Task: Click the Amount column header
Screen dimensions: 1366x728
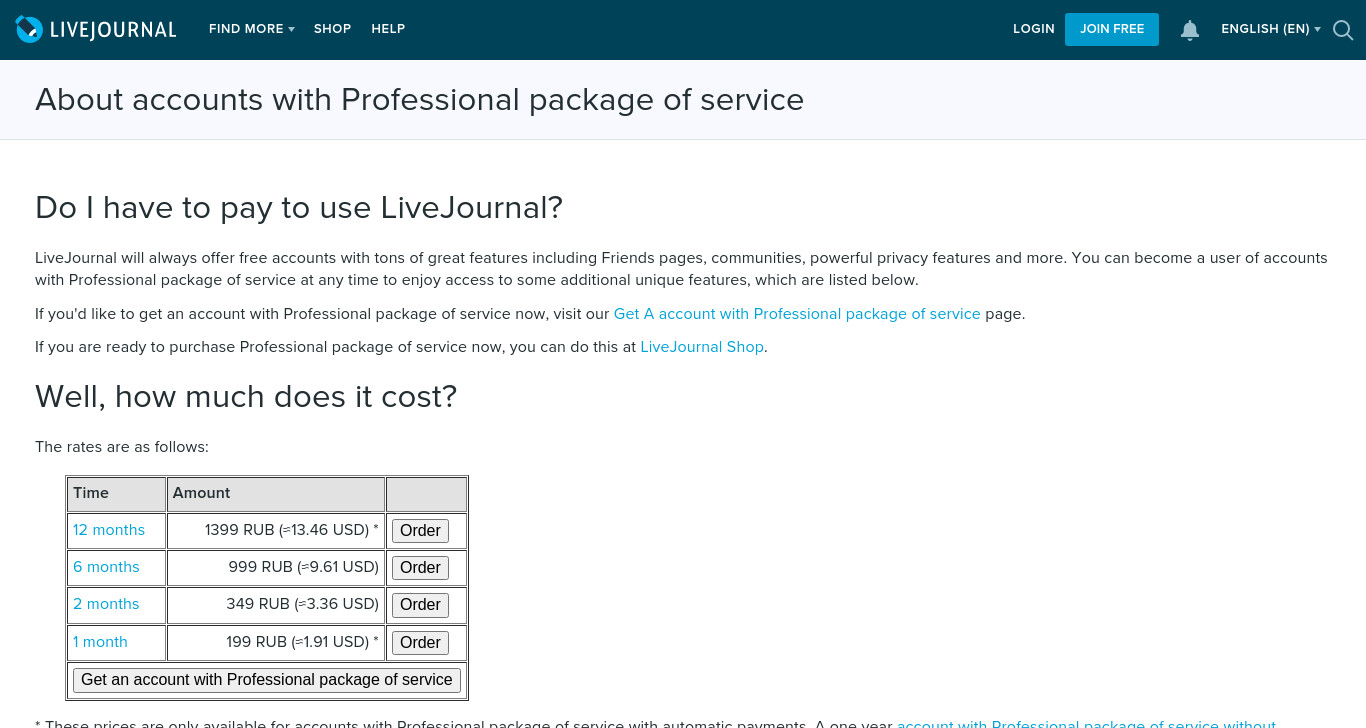Action: (x=276, y=494)
